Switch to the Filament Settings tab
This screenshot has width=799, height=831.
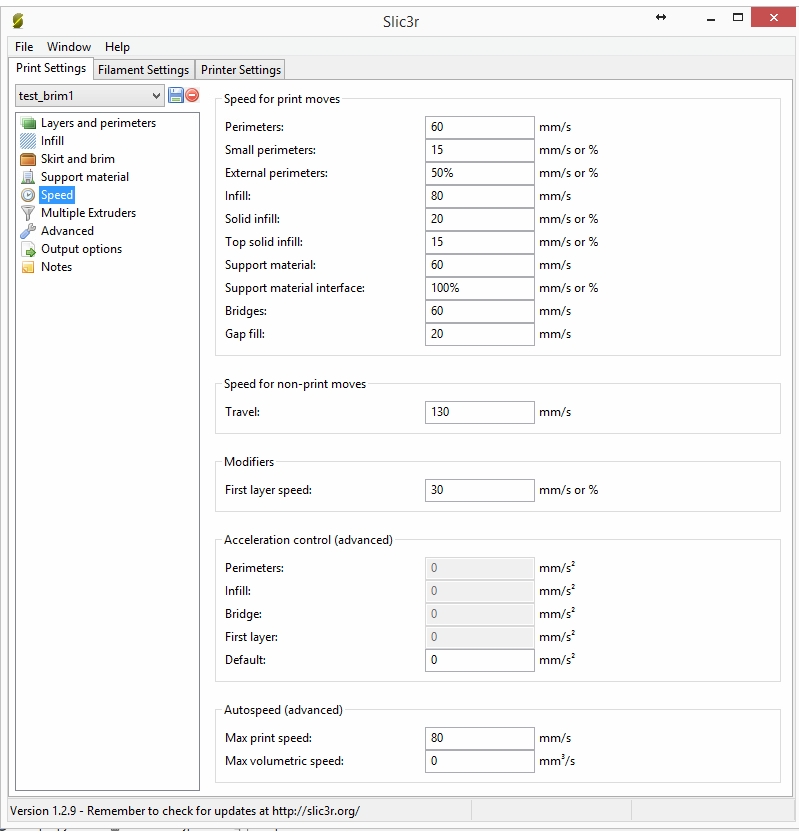[143, 70]
